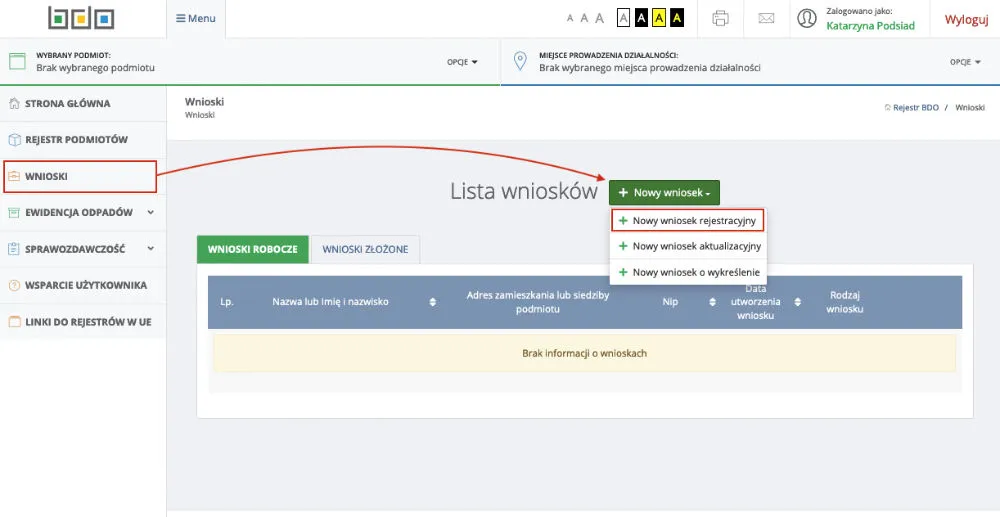The width and height of the screenshot is (1000, 517).
Task: Click the printer icon in header
Action: coord(720,18)
